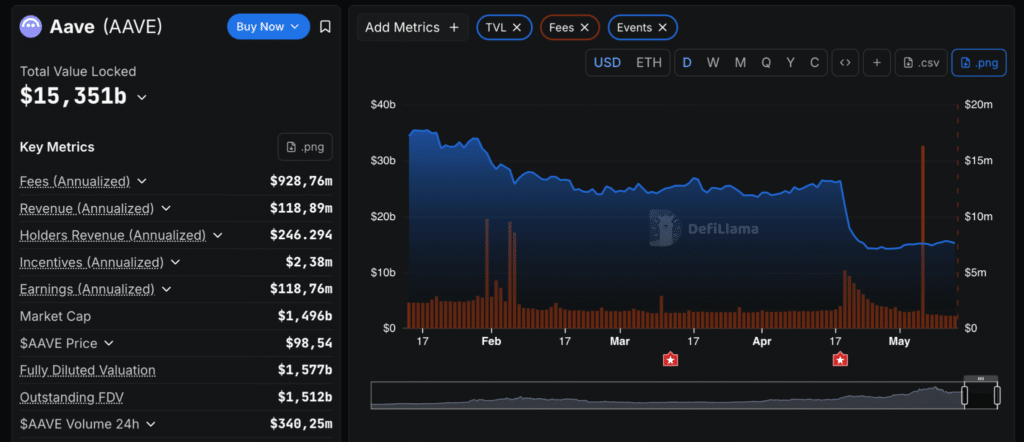Click the Aave protocol logo icon

point(31,27)
